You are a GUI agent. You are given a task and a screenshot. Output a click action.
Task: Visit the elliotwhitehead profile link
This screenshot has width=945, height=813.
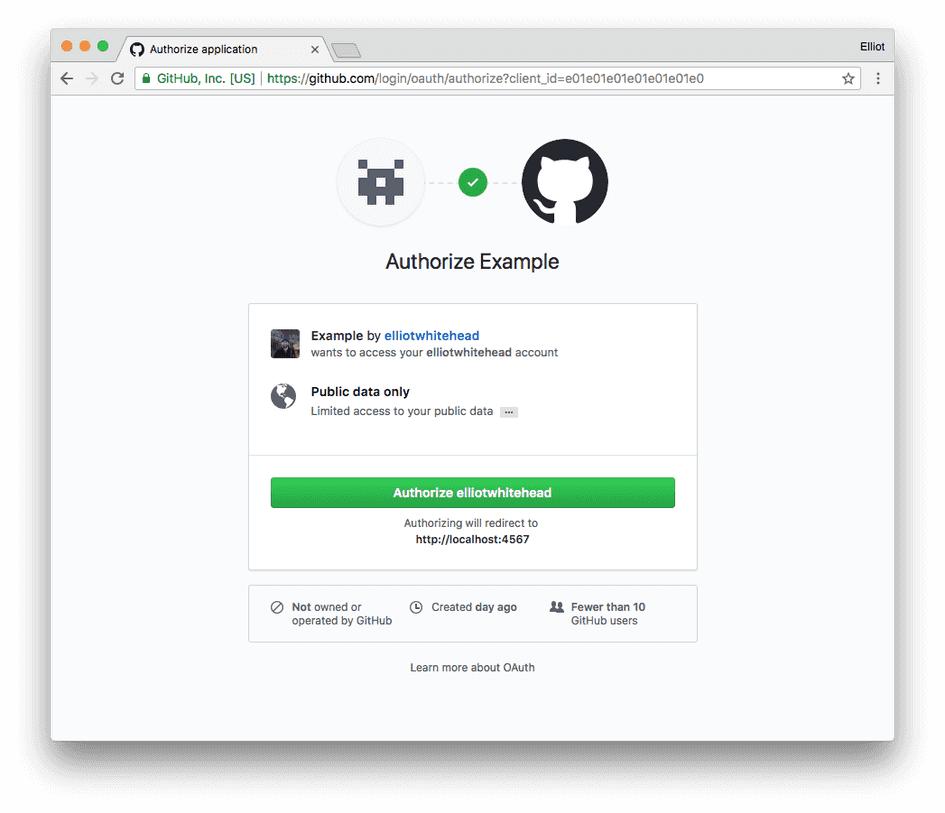tap(431, 335)
